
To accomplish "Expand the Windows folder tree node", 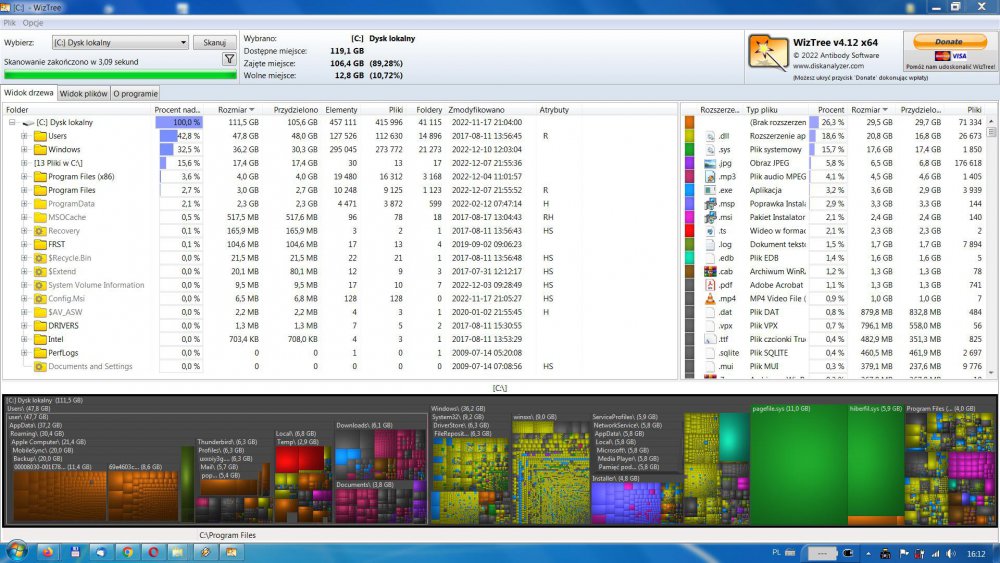I will click(x=24, y=150).
